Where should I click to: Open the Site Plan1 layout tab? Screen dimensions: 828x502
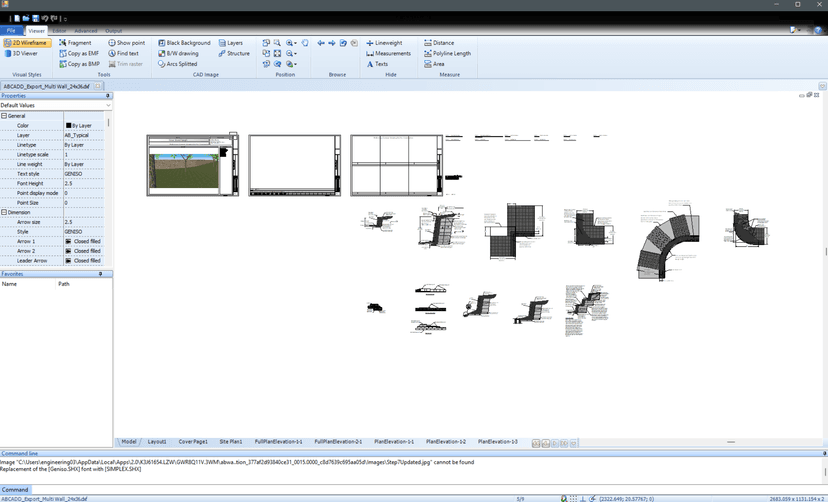[x=230, y=441]
